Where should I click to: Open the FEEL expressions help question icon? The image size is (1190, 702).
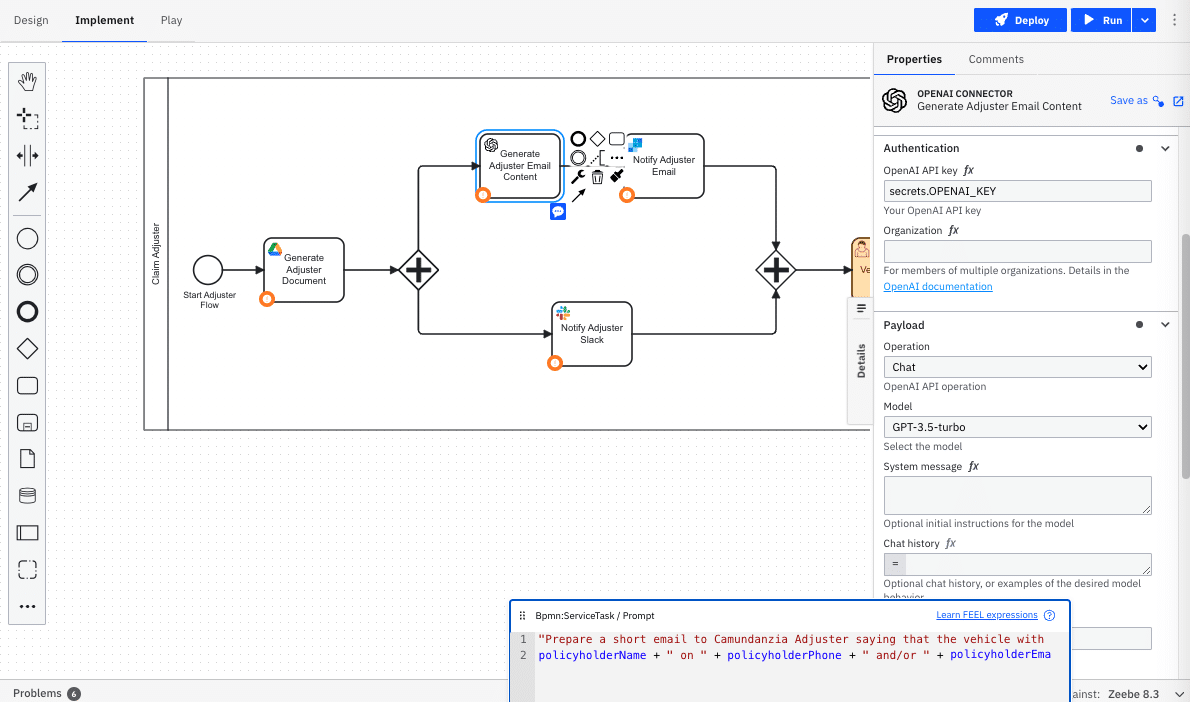[x=1050, y=615]
